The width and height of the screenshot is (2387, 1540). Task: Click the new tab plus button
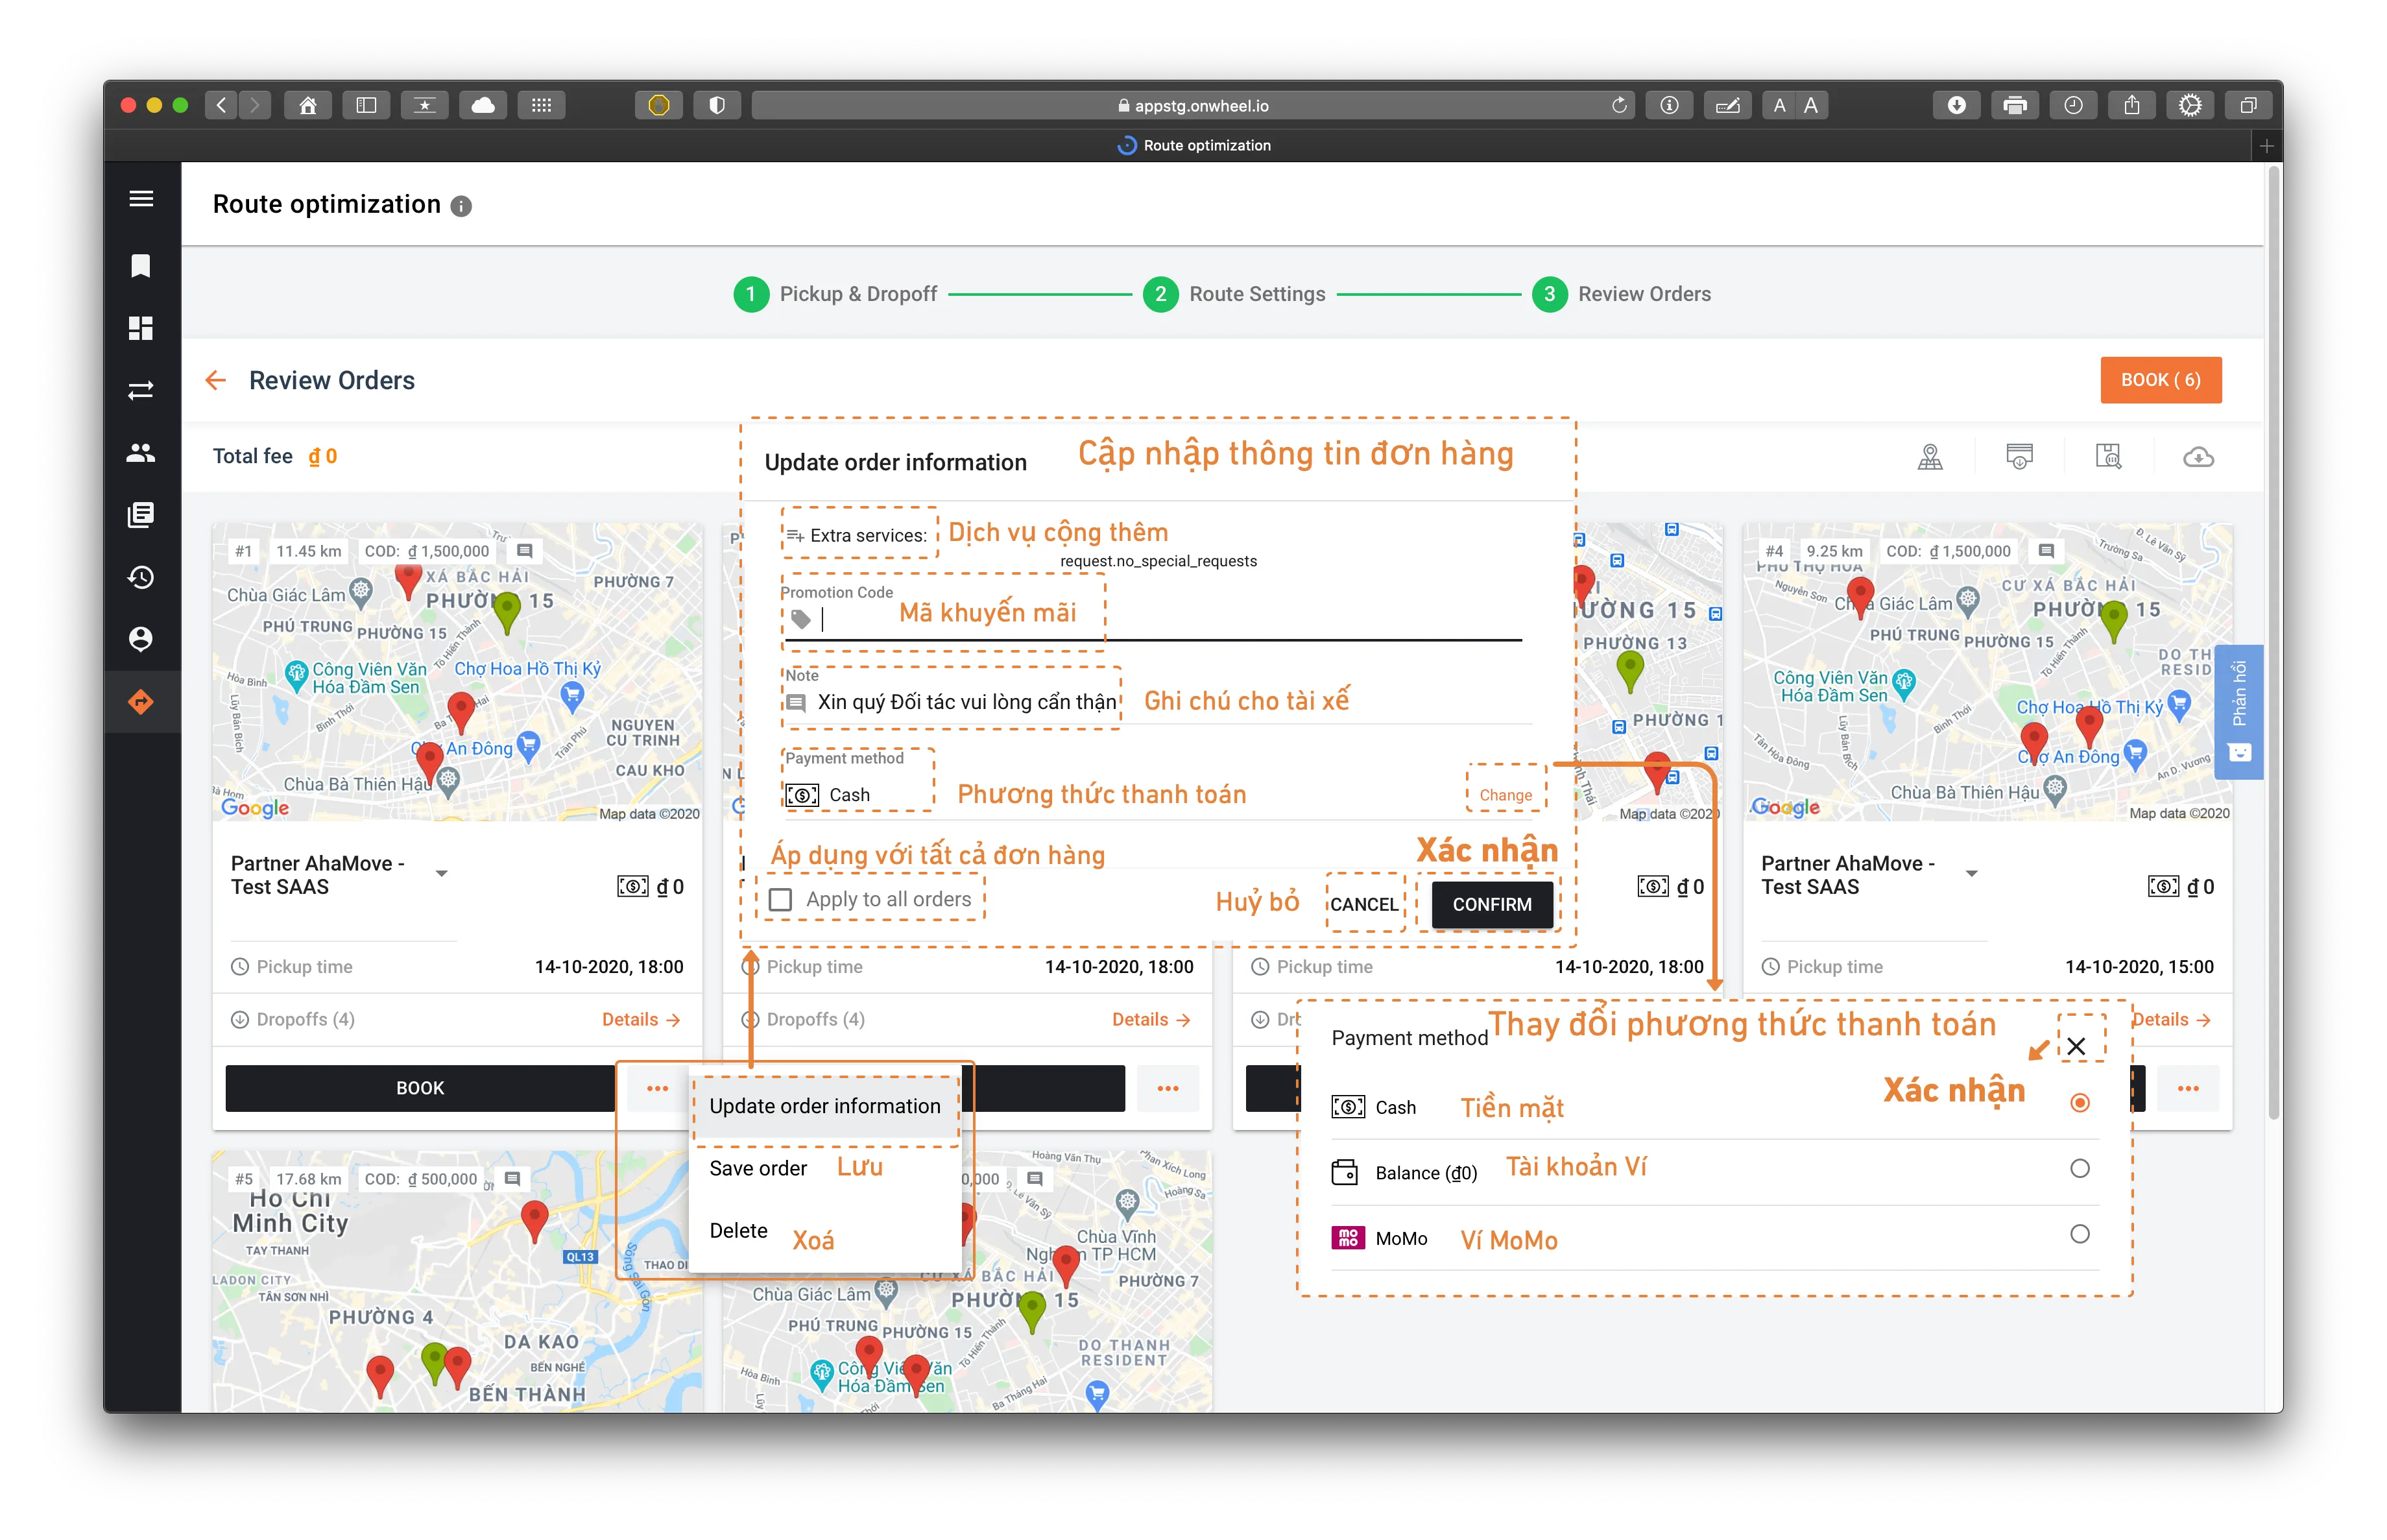pos(2267,146)
